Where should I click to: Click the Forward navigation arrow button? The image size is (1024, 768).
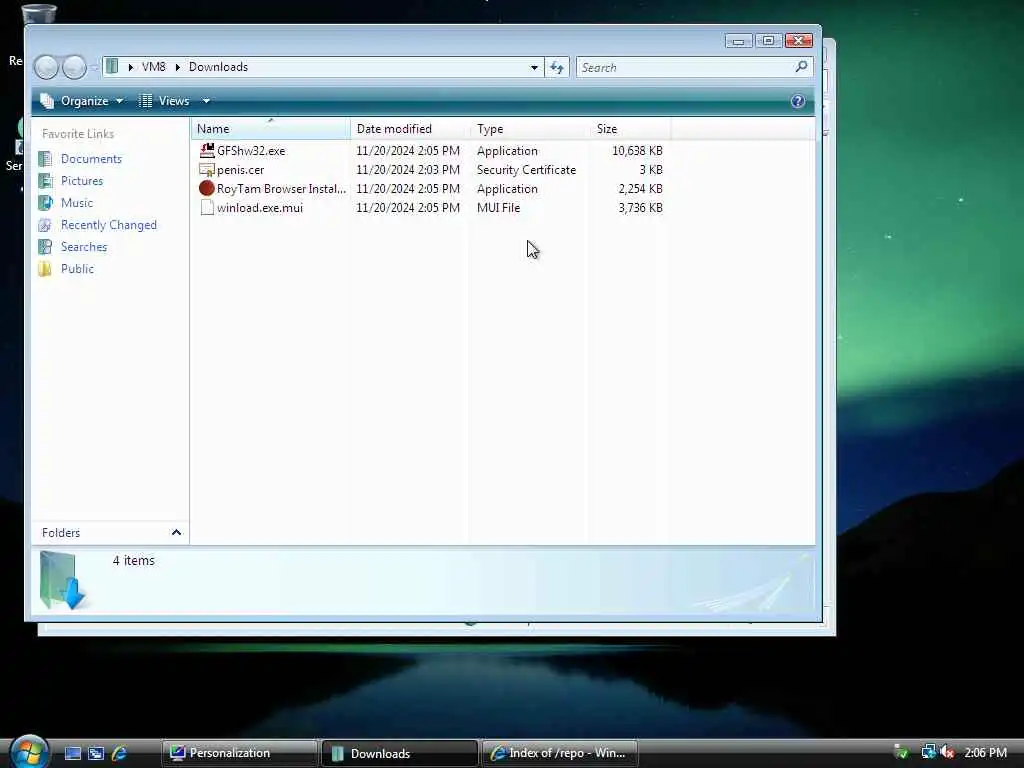pos(74,67)
